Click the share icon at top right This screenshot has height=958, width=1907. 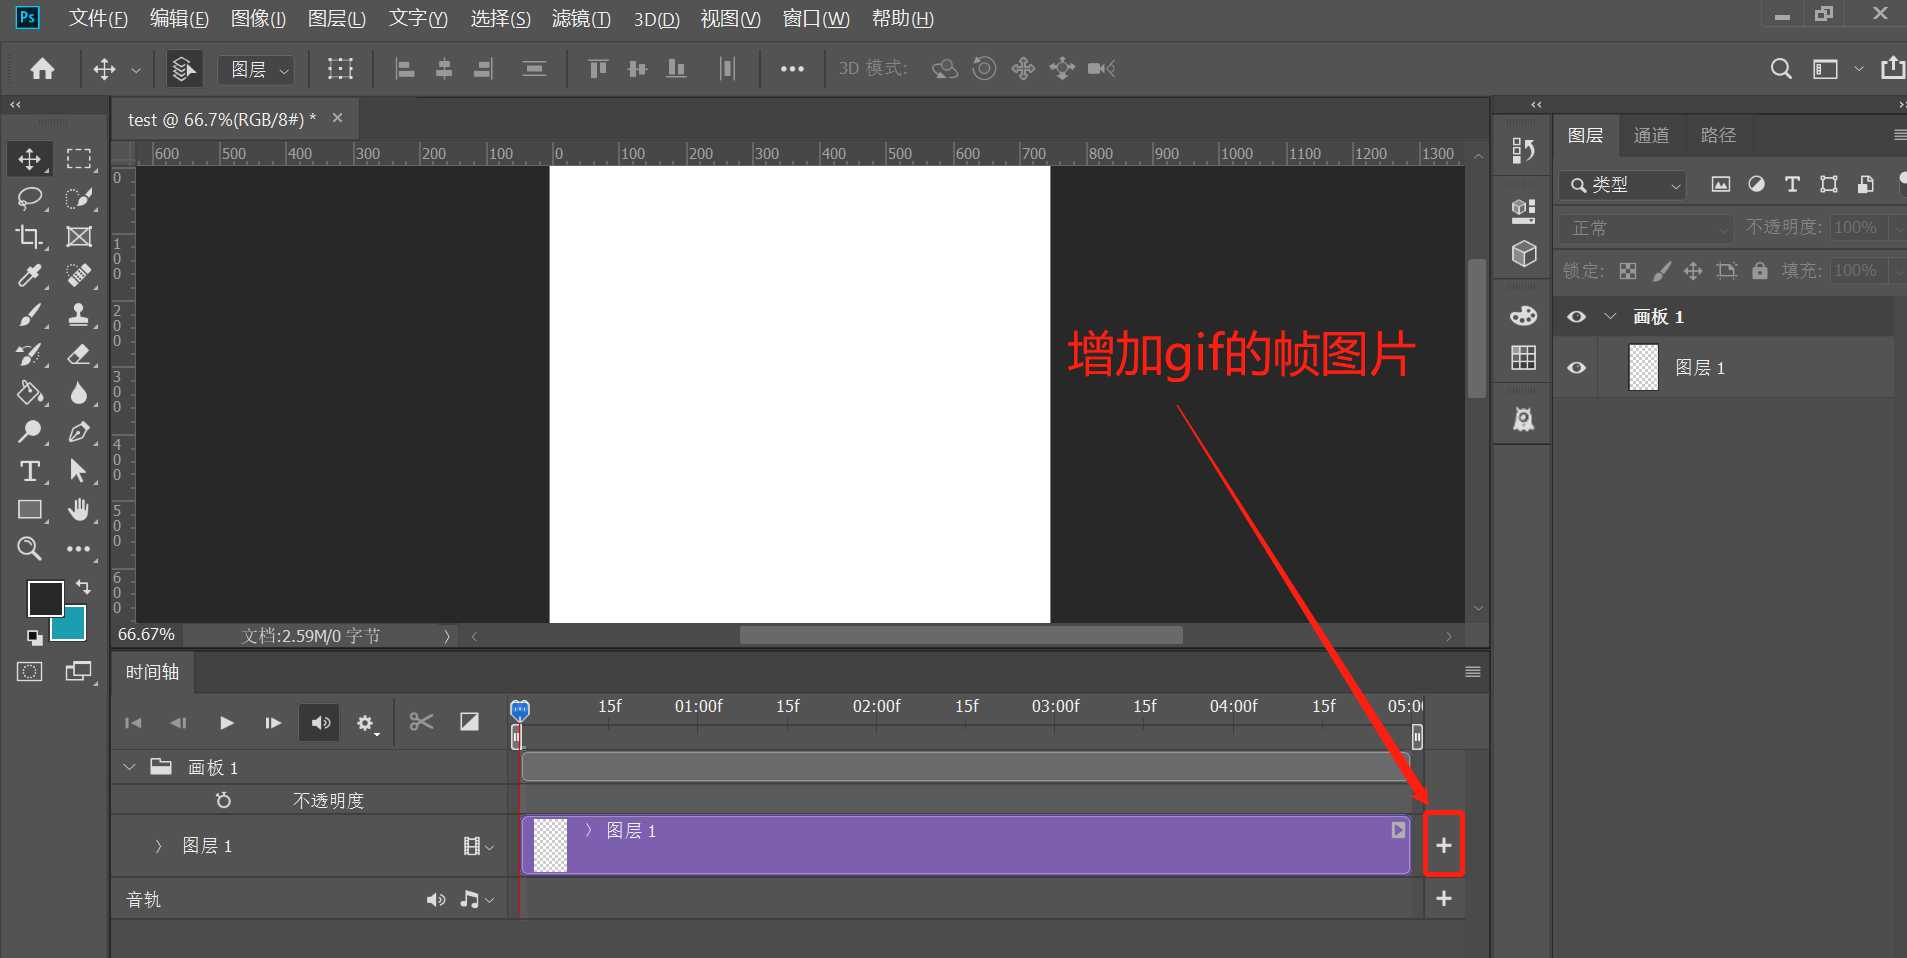click(x=1892, y=69)
